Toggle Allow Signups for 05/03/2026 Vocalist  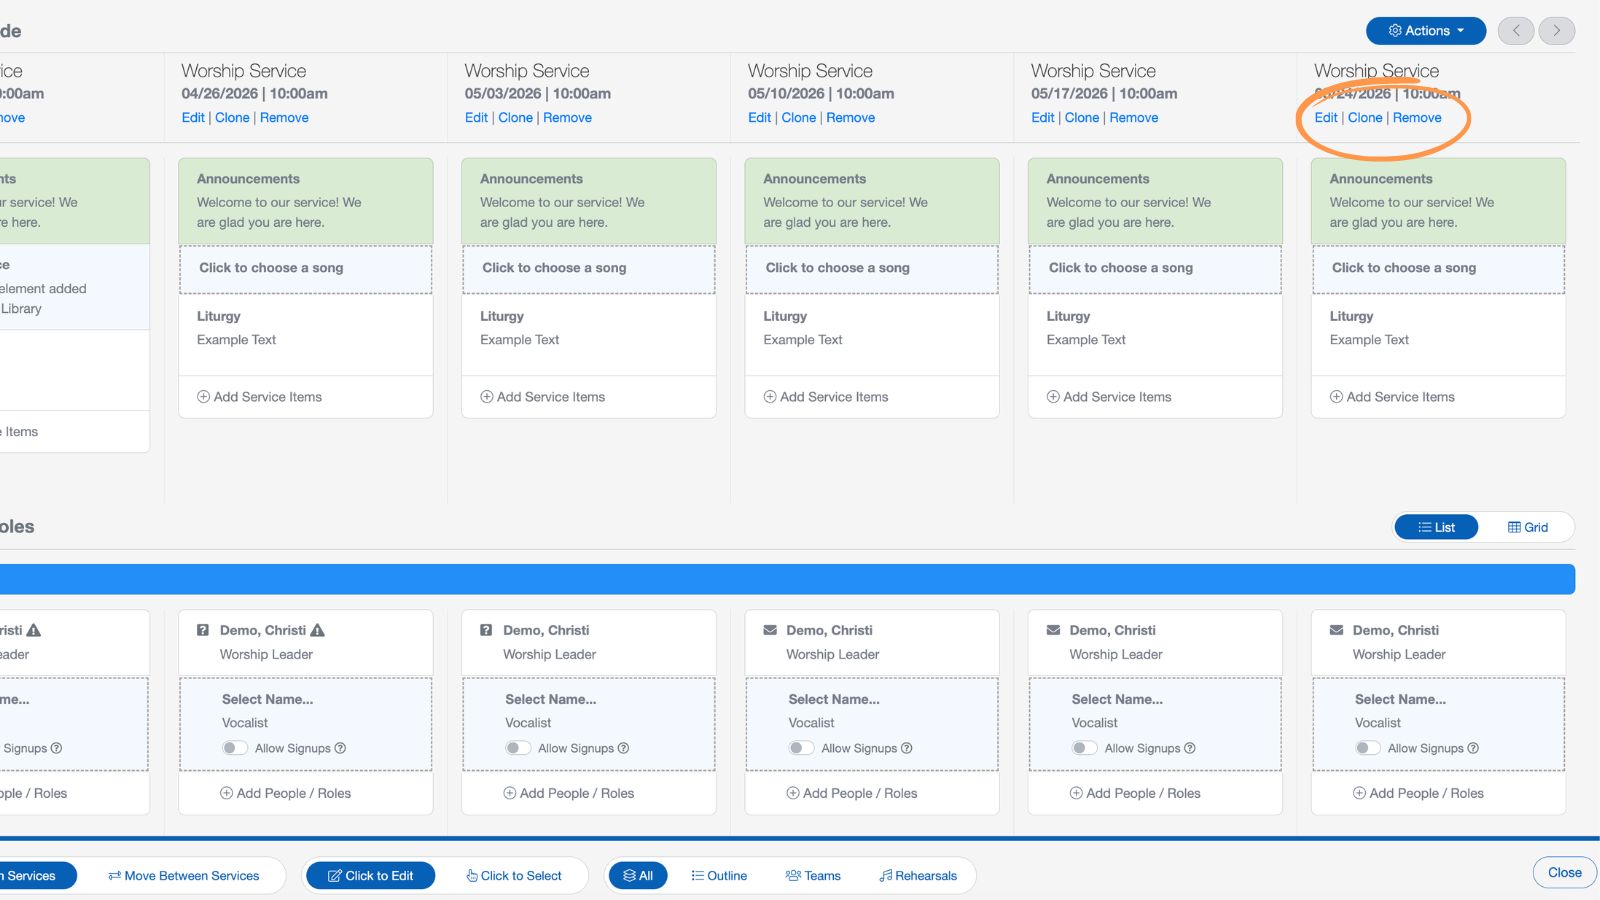[518, 748]
